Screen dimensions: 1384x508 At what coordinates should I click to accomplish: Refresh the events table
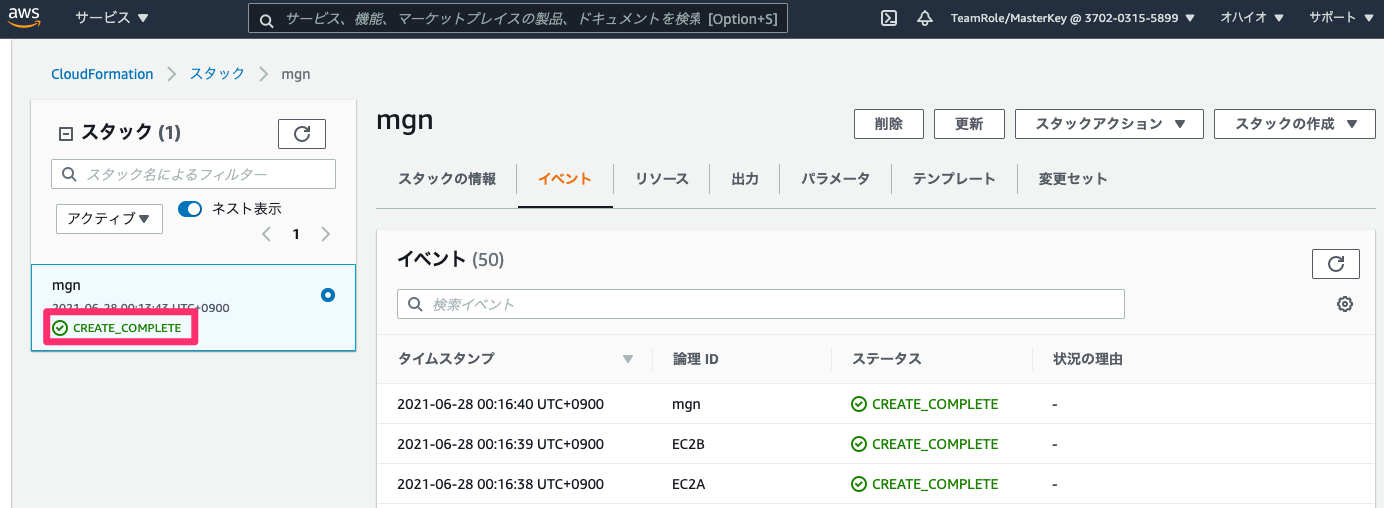pos(1335,264)
